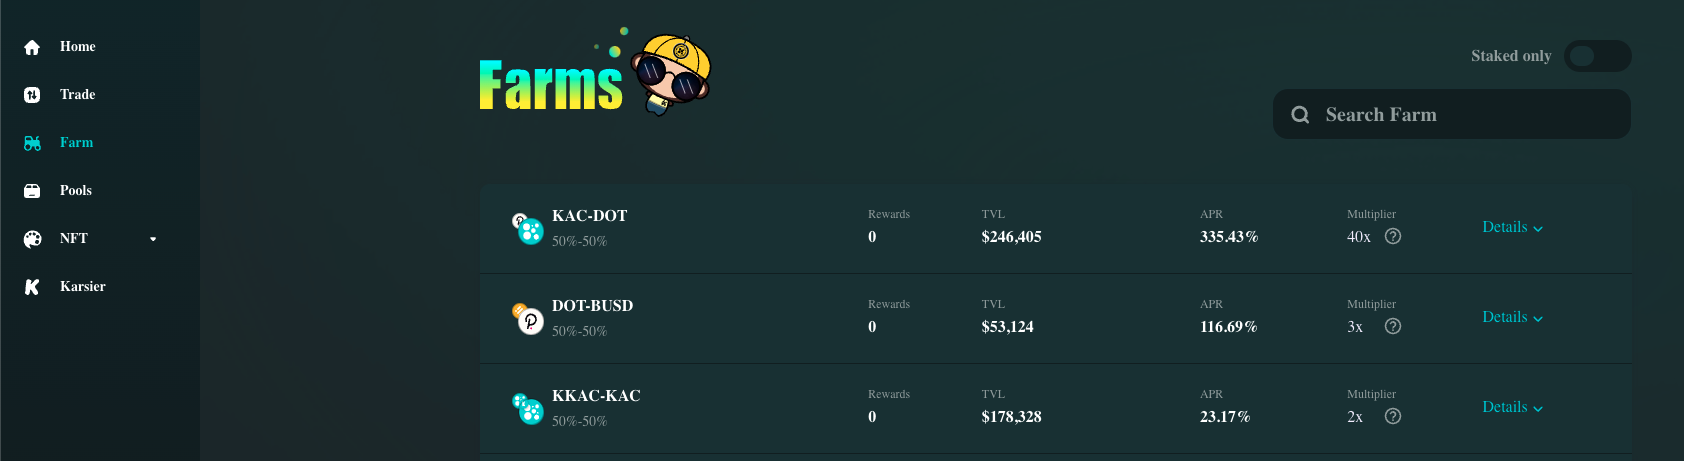Expand Details for the KAC-DOT farm
This screenshot has height=461, width=1684.
(x=1513, y=227)
